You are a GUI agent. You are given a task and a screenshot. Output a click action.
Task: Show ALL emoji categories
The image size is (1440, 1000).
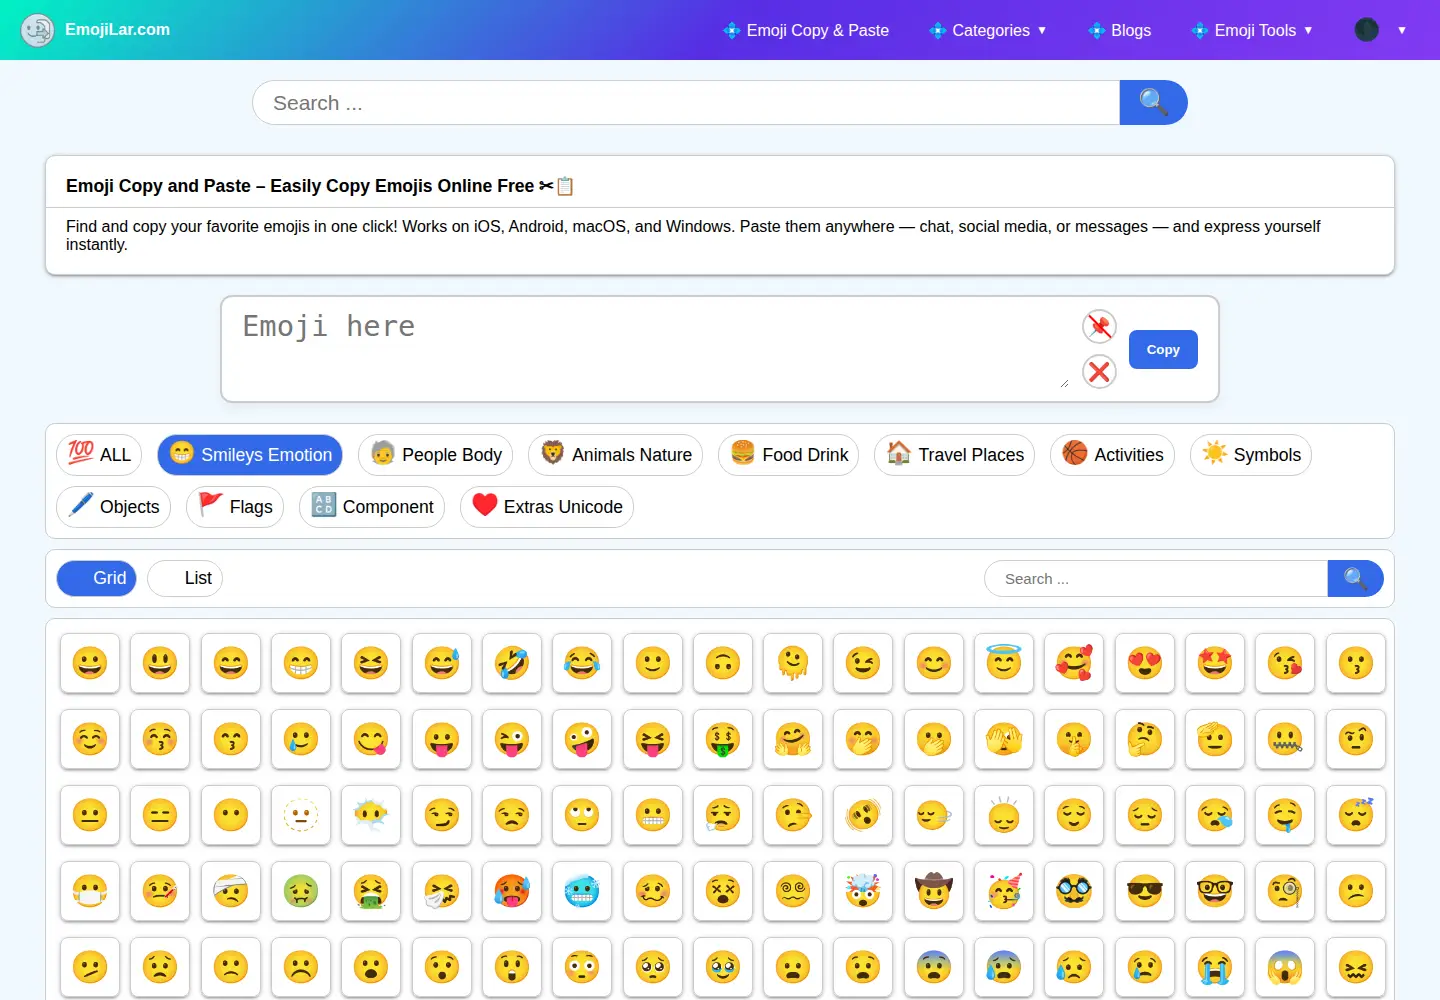(99, 455)
